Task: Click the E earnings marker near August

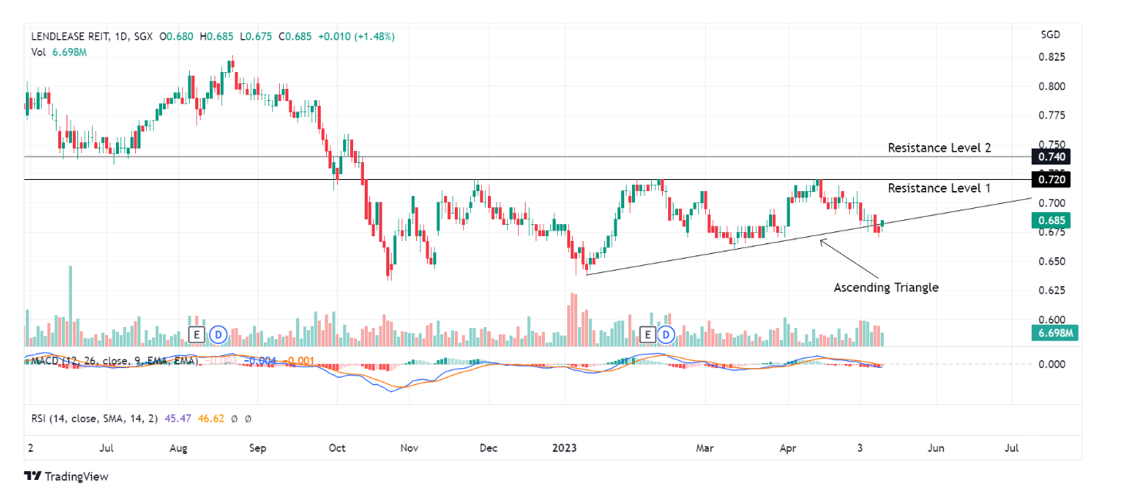Action: coord(196,334)
